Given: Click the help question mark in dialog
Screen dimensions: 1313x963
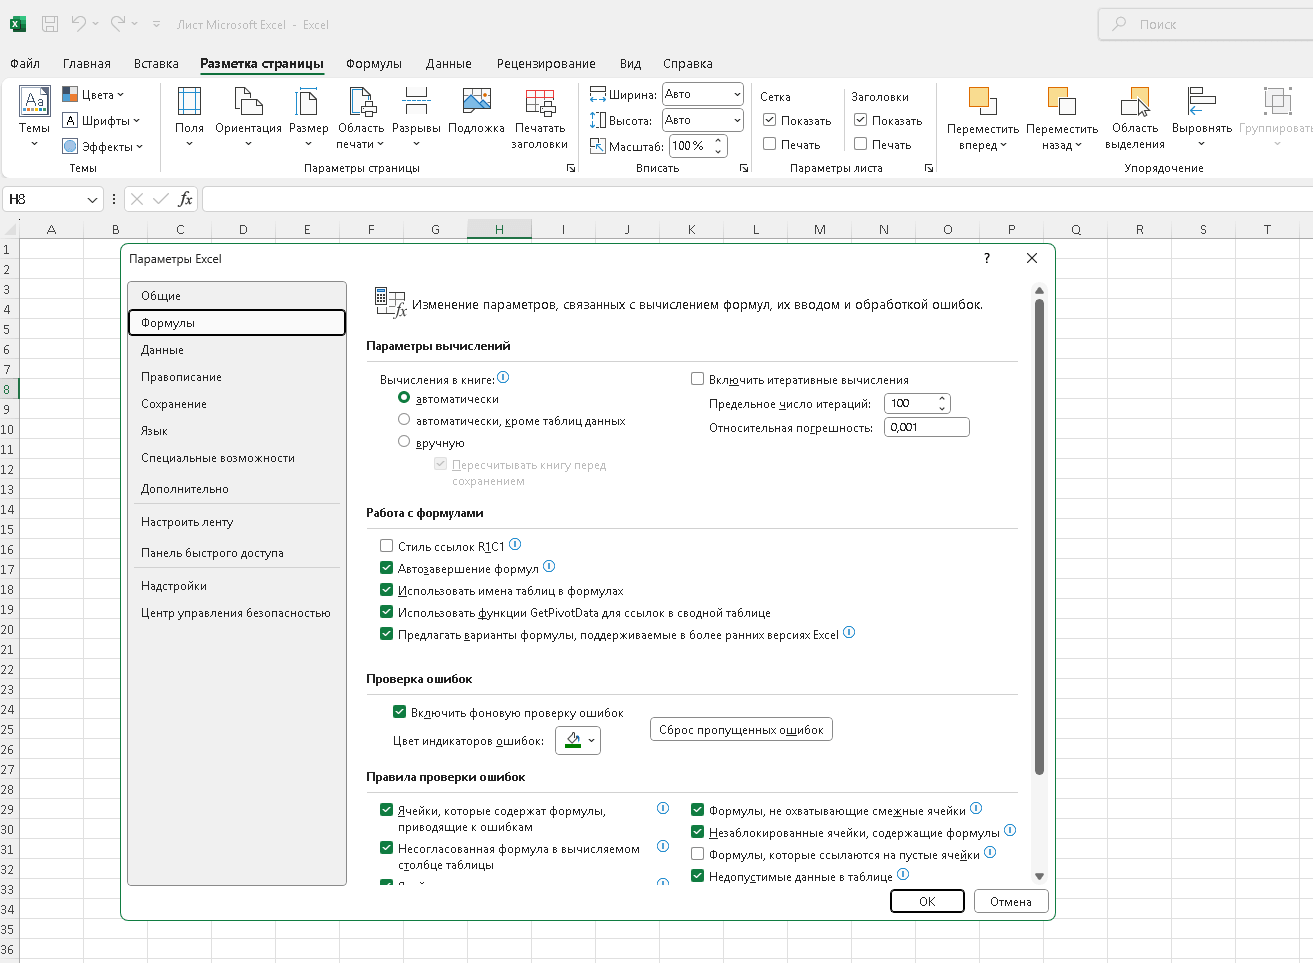Looking at the screenshot, I should click(x=987, y=258).
